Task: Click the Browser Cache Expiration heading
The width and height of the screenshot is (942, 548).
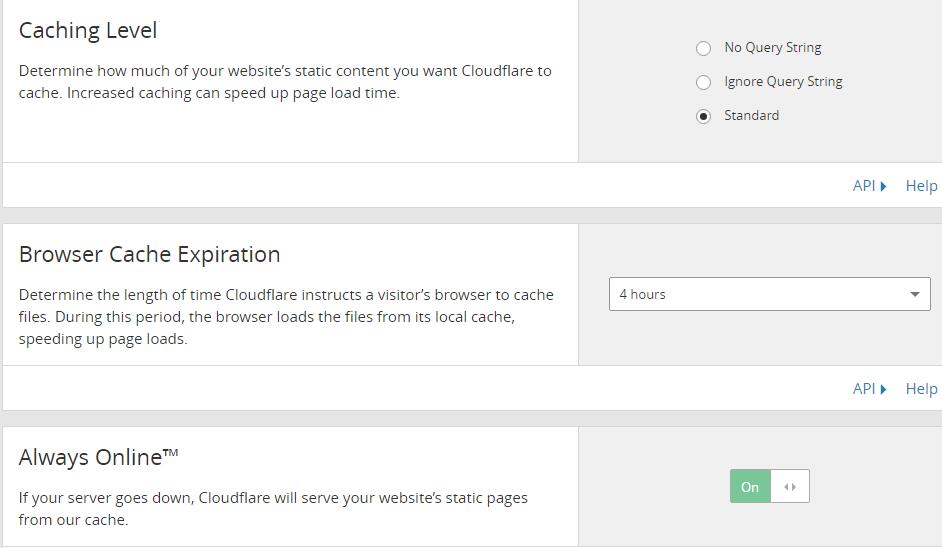Action: pos(150,255)
